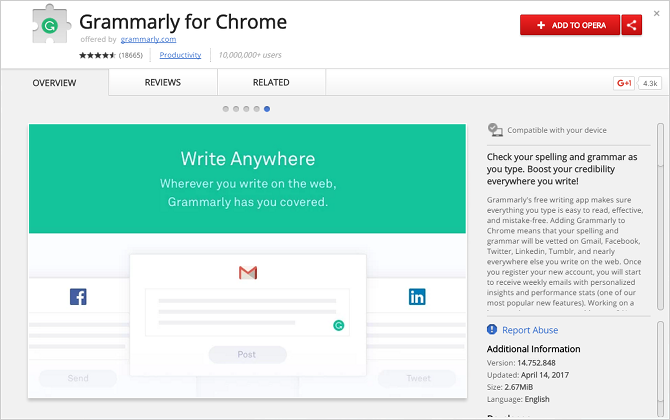Select the third carousel dot

click(246, 109)
